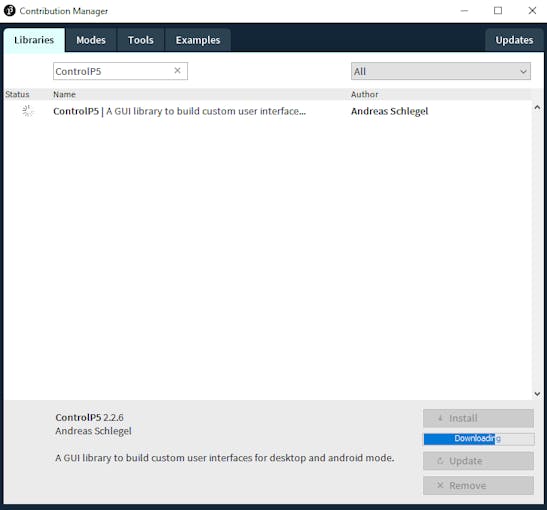Close the Contribution Manager window
Image resolution: width=547 pixels, height=510 pixels.
click(x=532, y=11)
